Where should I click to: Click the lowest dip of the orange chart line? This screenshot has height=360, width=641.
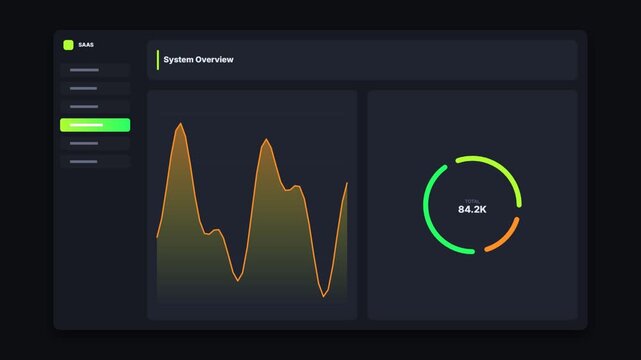tap(324, 296)
